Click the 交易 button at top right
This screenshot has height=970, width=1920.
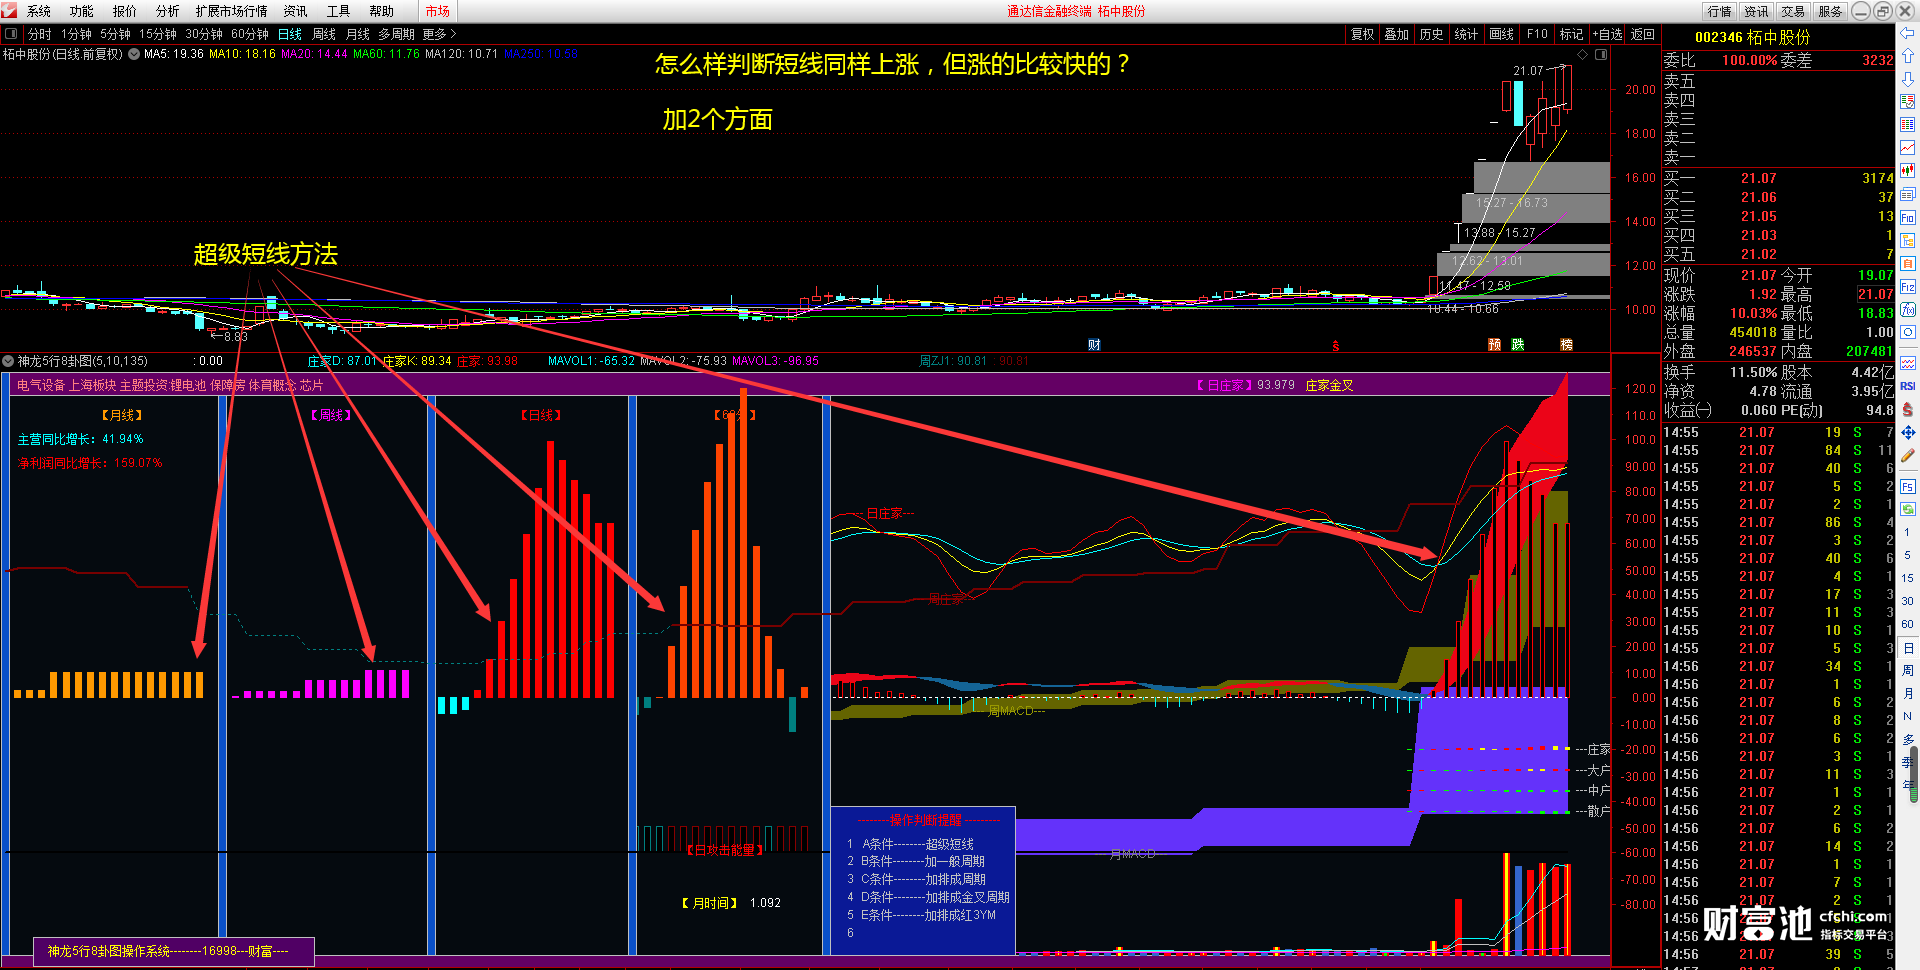(1793, 11)
